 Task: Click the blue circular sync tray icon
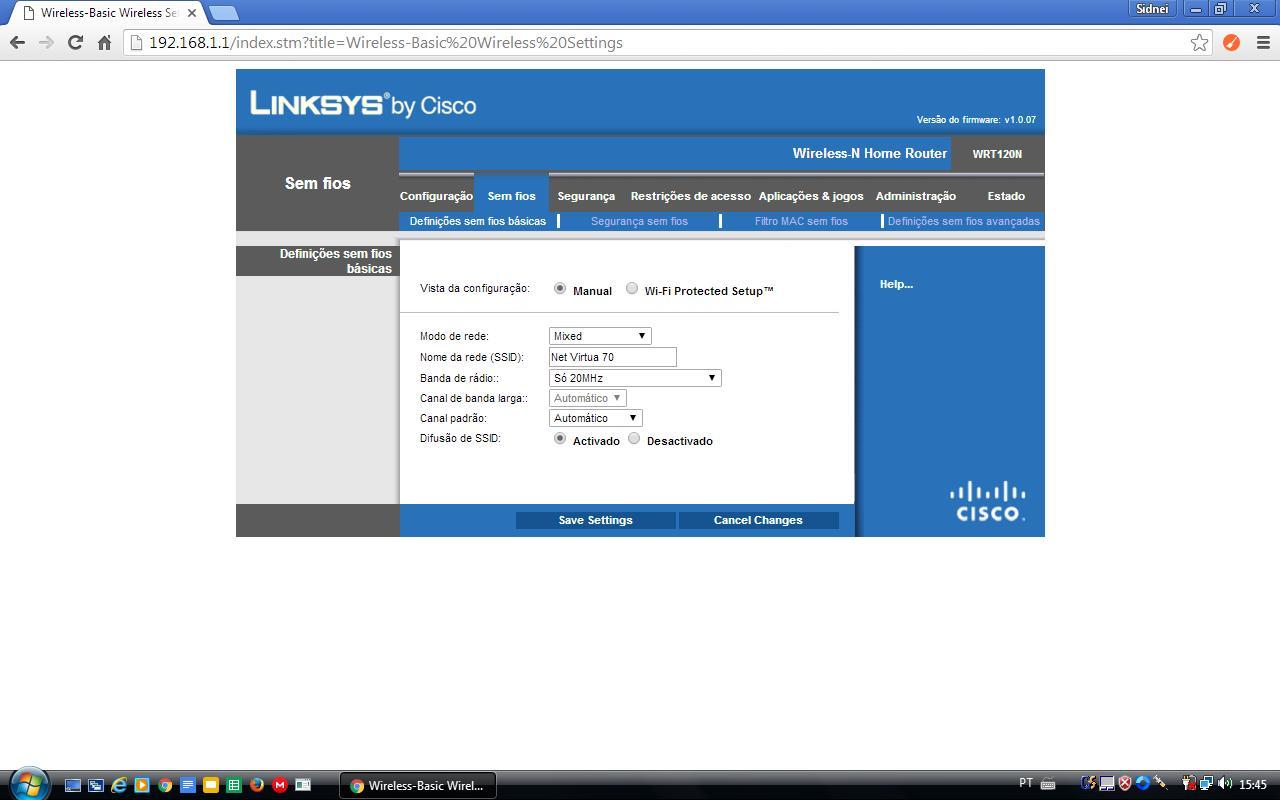pyautogui.click(x=1143, y=783)
